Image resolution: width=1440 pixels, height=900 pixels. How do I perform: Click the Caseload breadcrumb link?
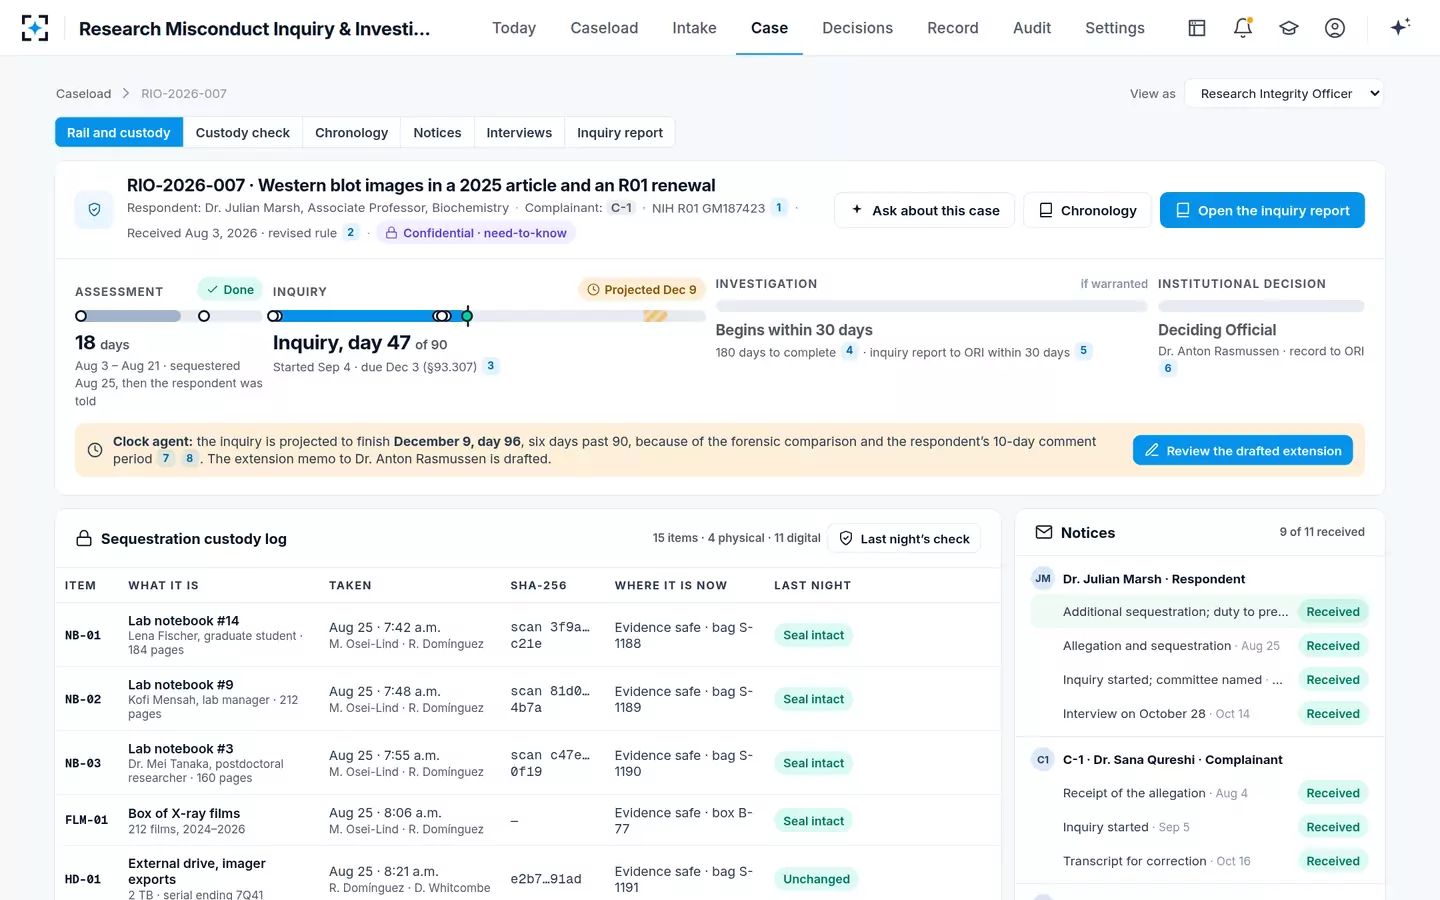coord(83,94)
